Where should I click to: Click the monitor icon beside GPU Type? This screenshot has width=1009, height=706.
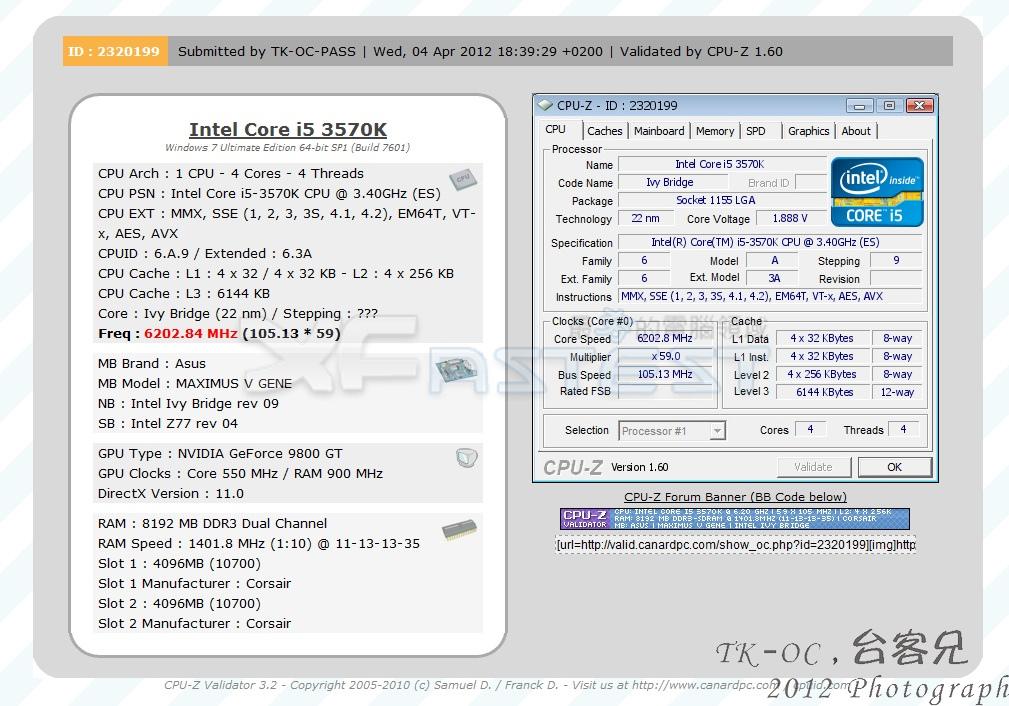click(467, 458)
